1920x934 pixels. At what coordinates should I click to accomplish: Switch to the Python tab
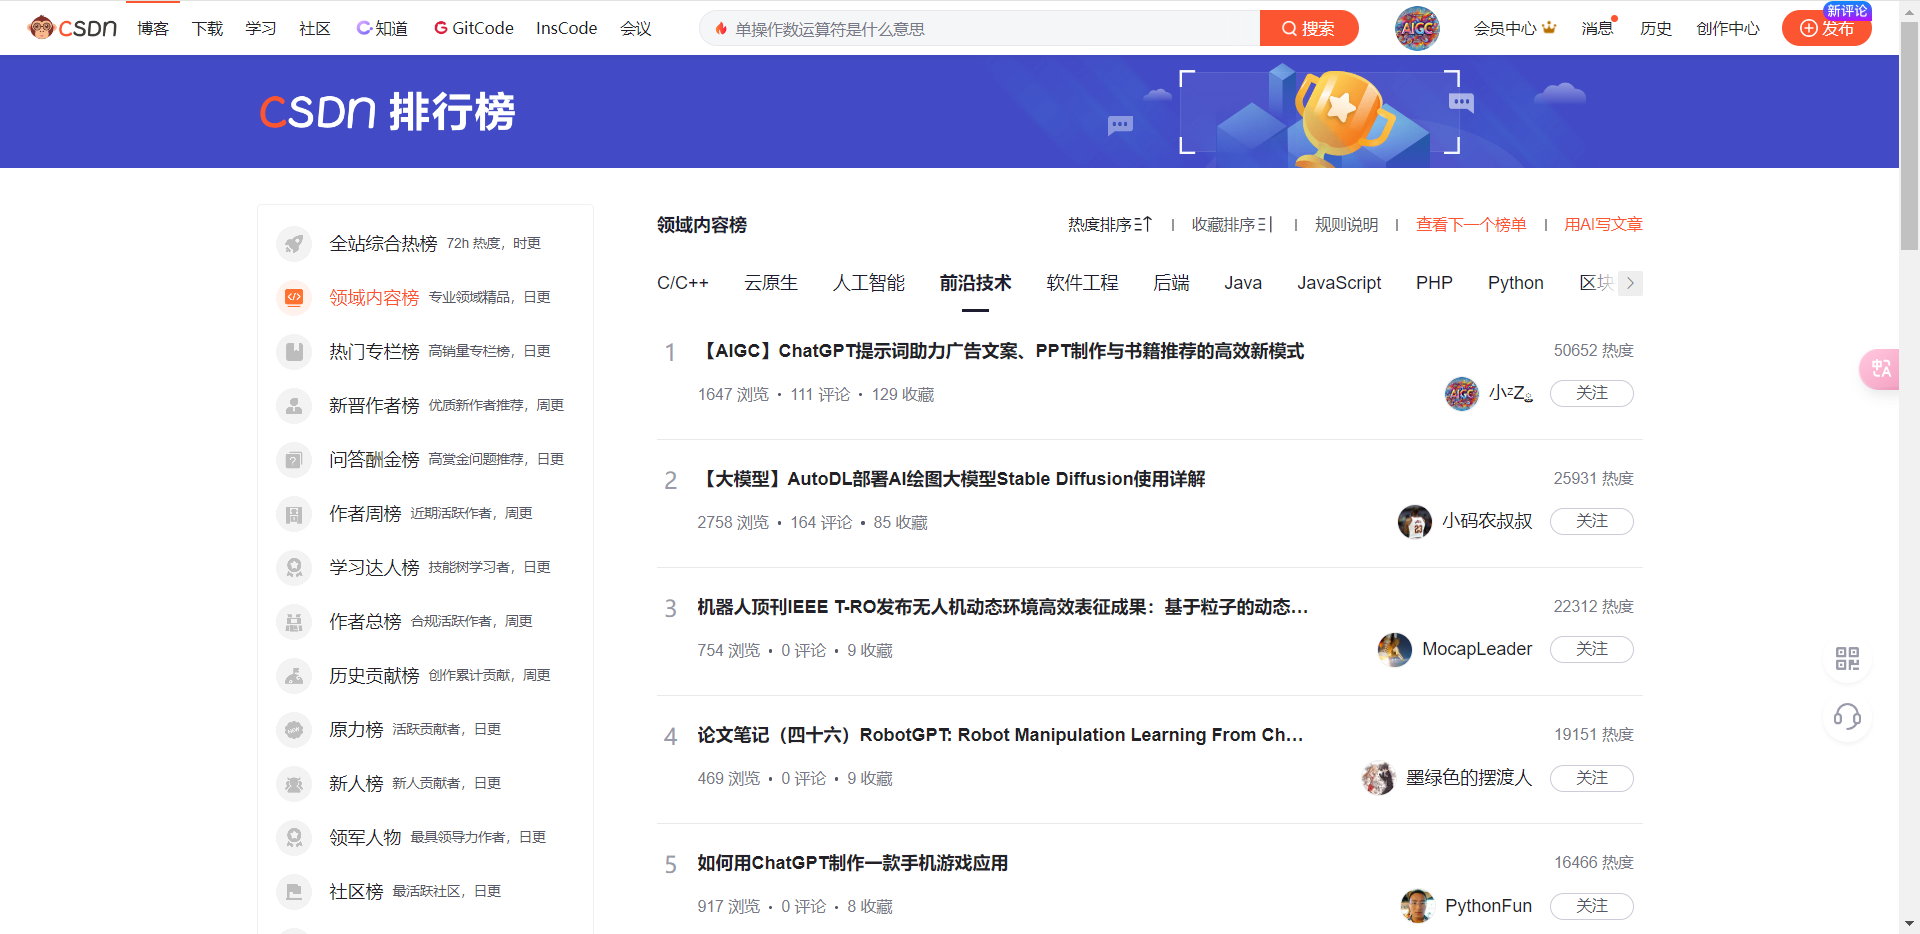1516,283
